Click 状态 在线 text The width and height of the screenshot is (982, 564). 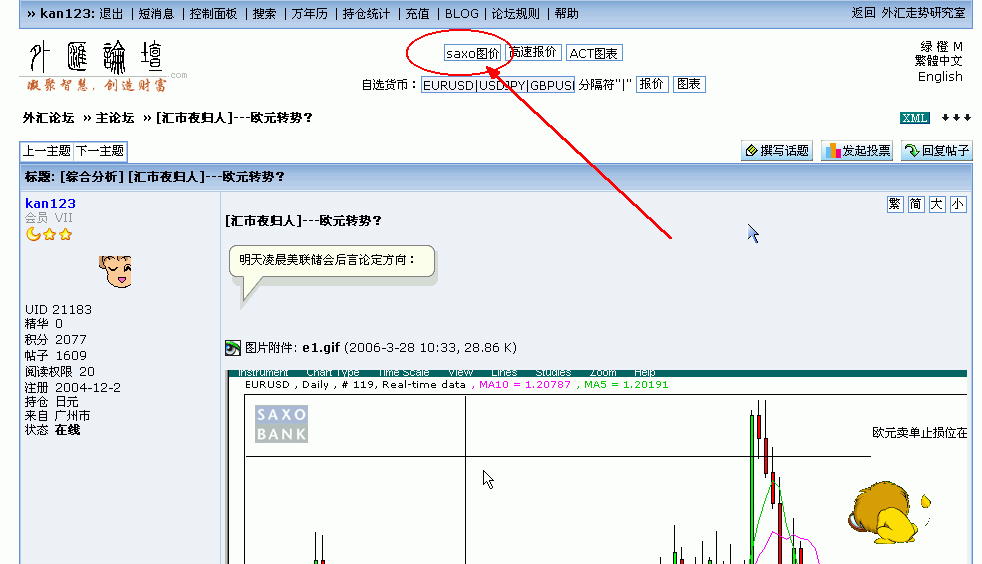pyautogui.click(x=53, y=430)
